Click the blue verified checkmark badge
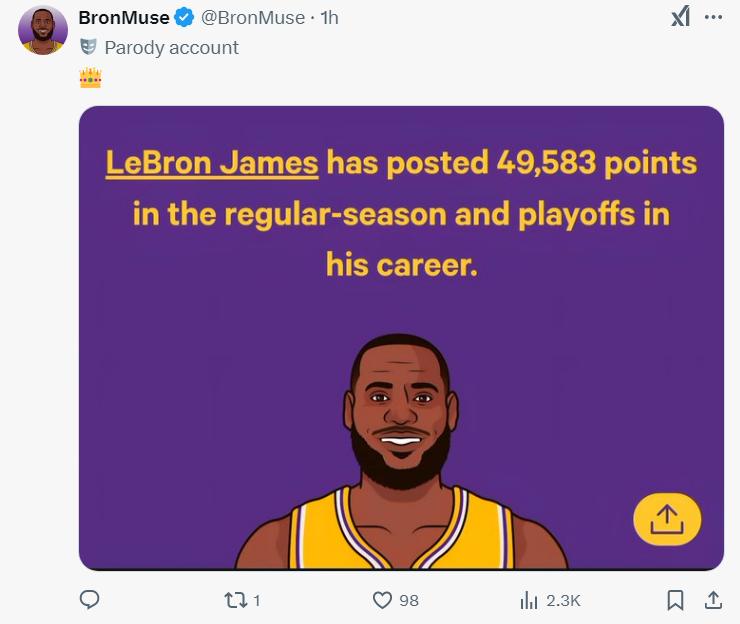Viewport: 740px width, 624px height. coord(184,17)
